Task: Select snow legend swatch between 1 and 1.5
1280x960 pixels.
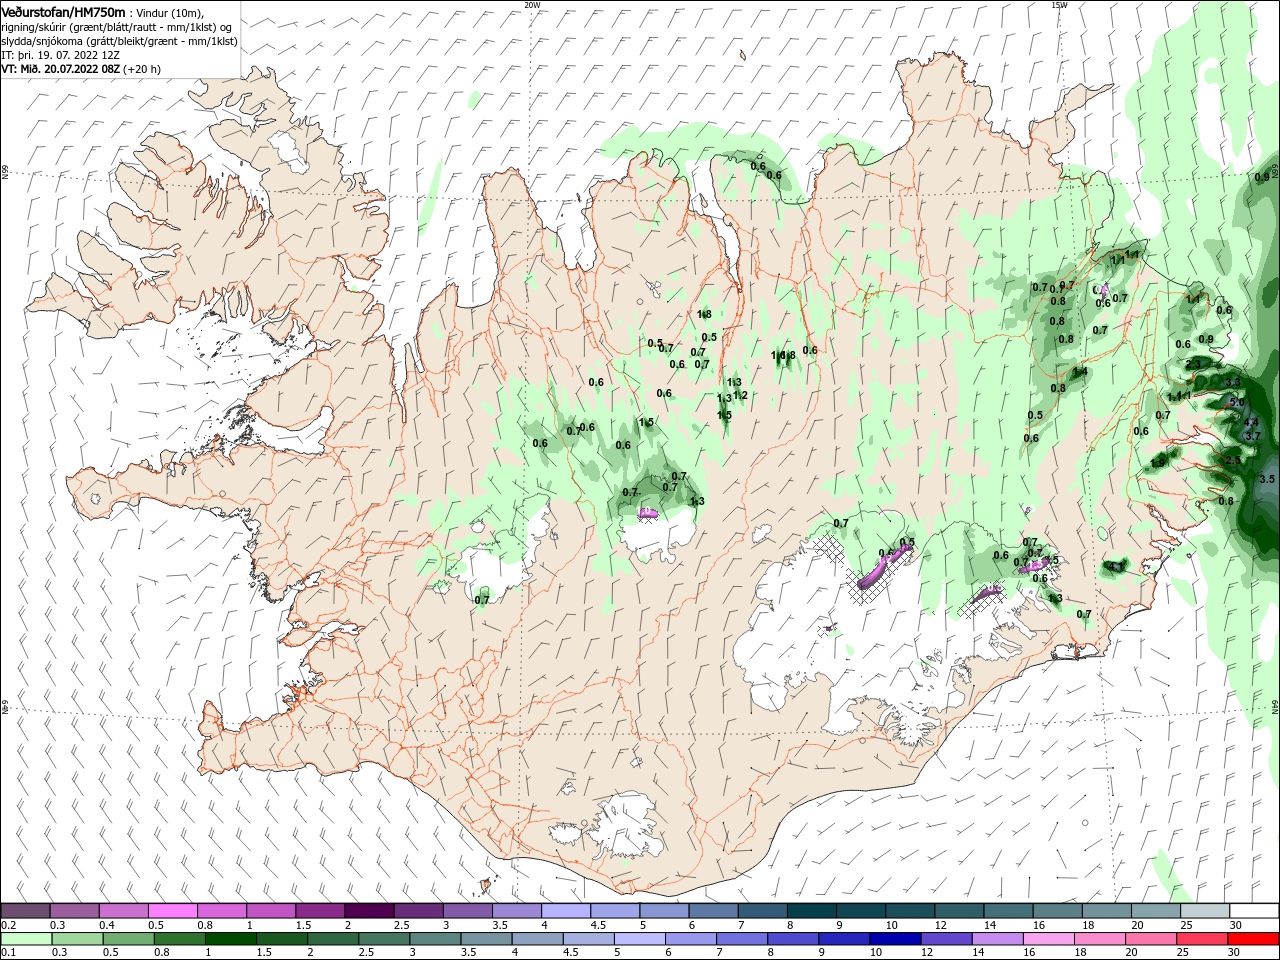Action: click(x=270, y=911)
